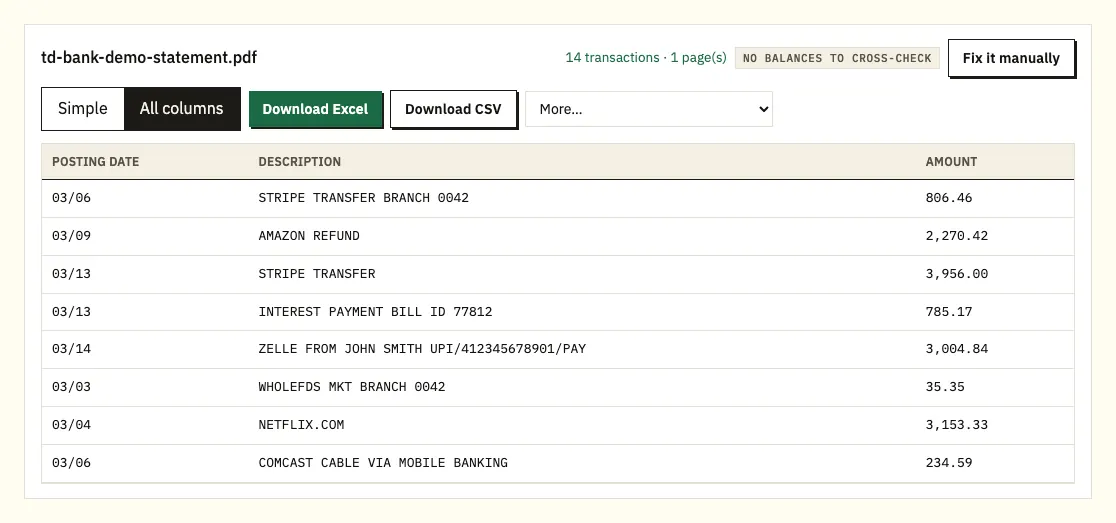Click the Amount column header

951,162
